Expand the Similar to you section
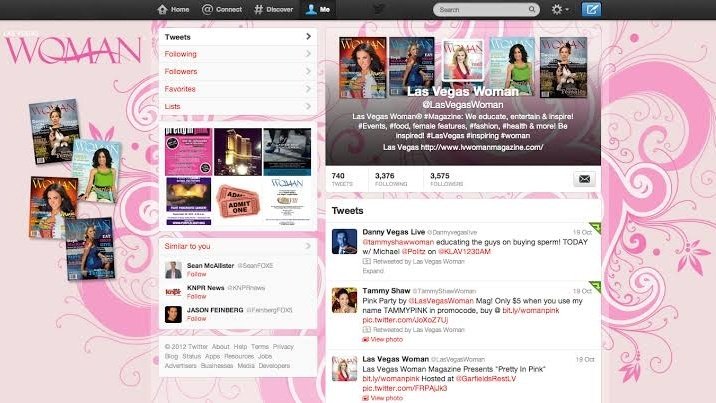The width and height of the screenshot is (716, 403). coord(238,246)
